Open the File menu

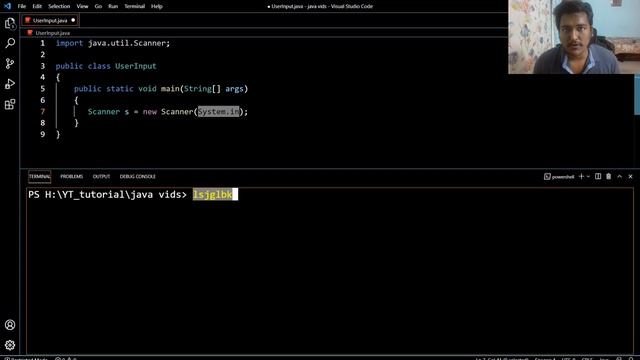(22, 6)
